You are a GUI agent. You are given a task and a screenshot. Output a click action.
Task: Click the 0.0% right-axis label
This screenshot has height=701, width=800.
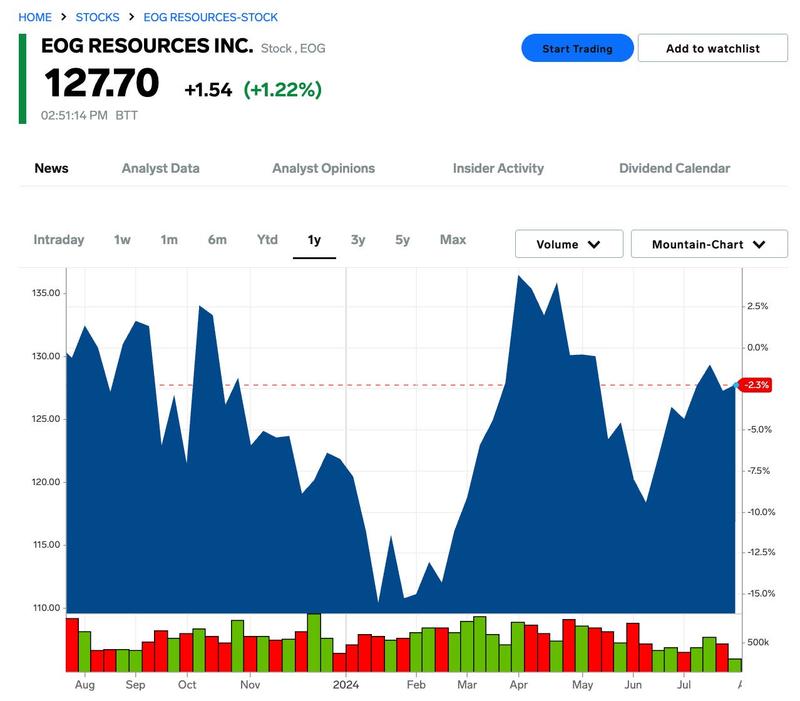tap(758, 347)
